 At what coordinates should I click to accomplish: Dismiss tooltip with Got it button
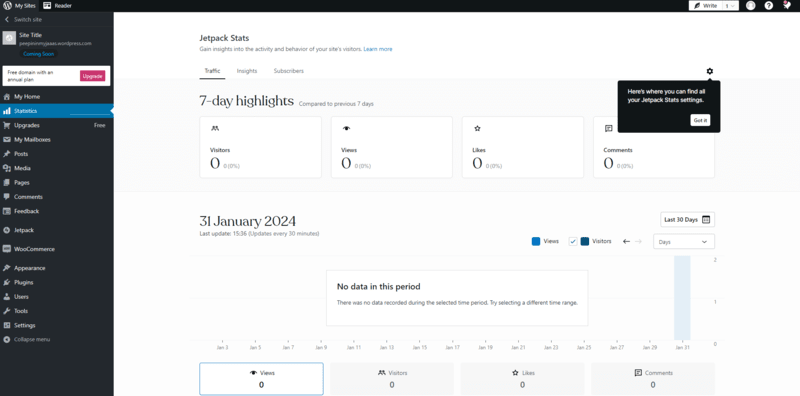(x=700, y=120)
